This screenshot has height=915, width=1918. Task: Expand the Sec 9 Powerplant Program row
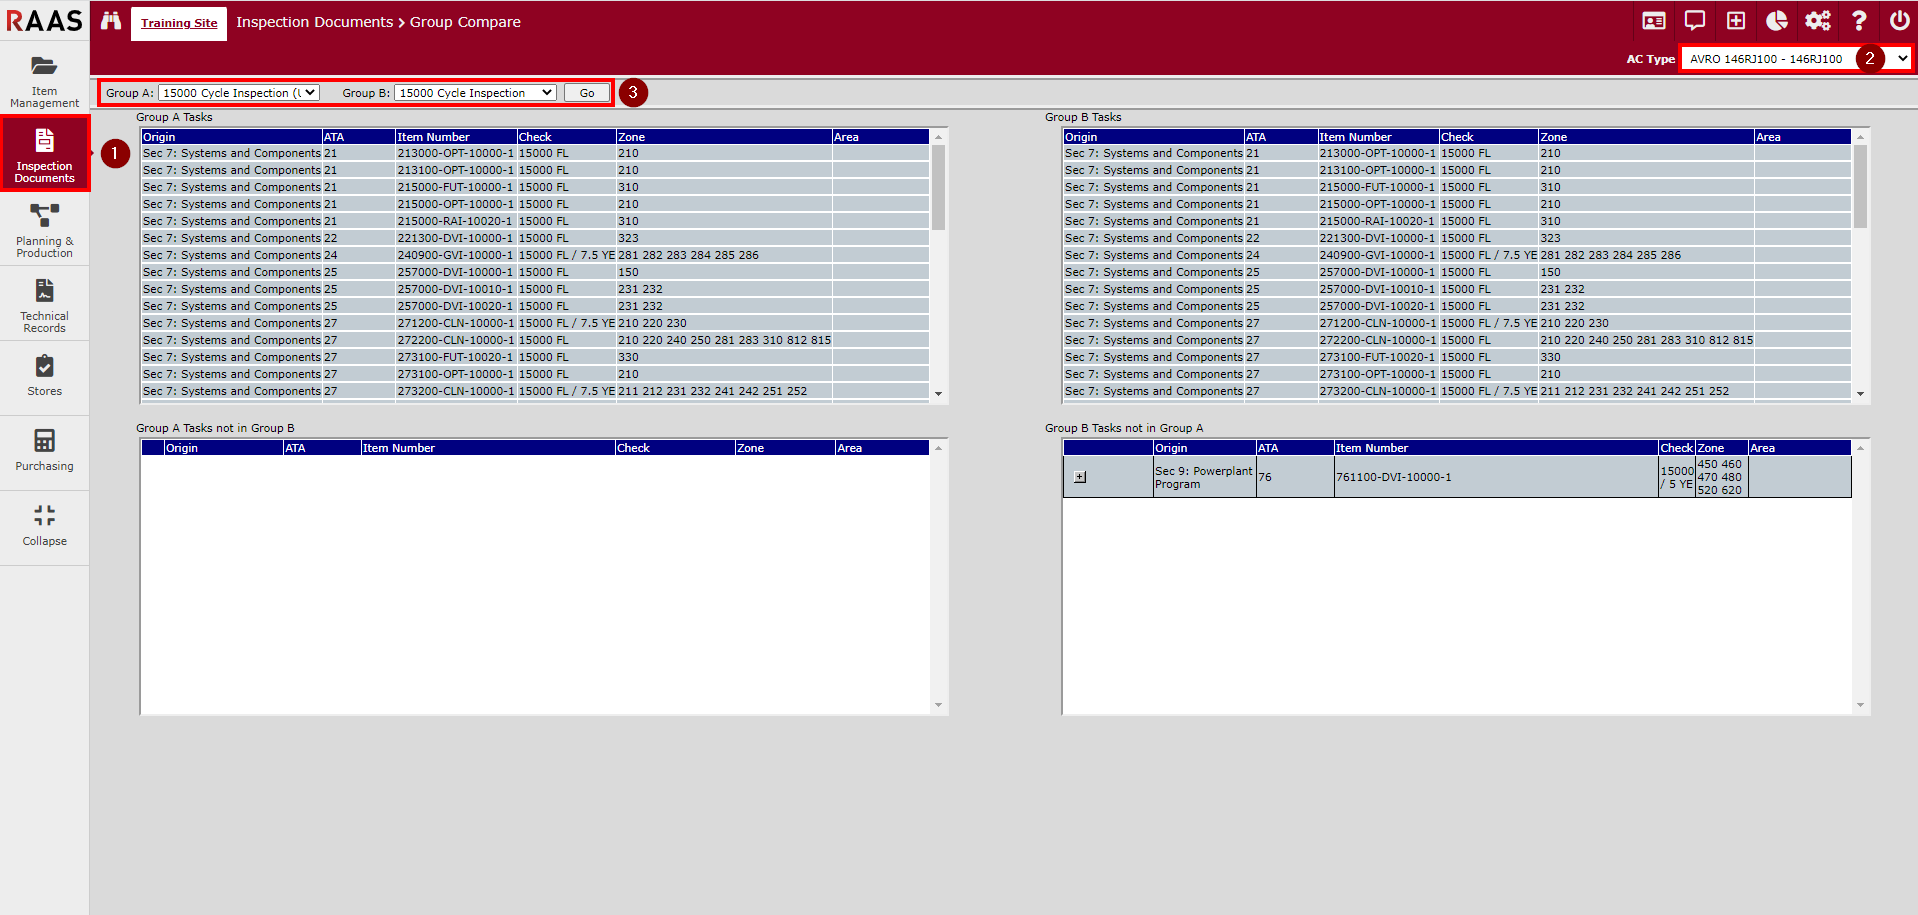click(x=1080, y=477)
